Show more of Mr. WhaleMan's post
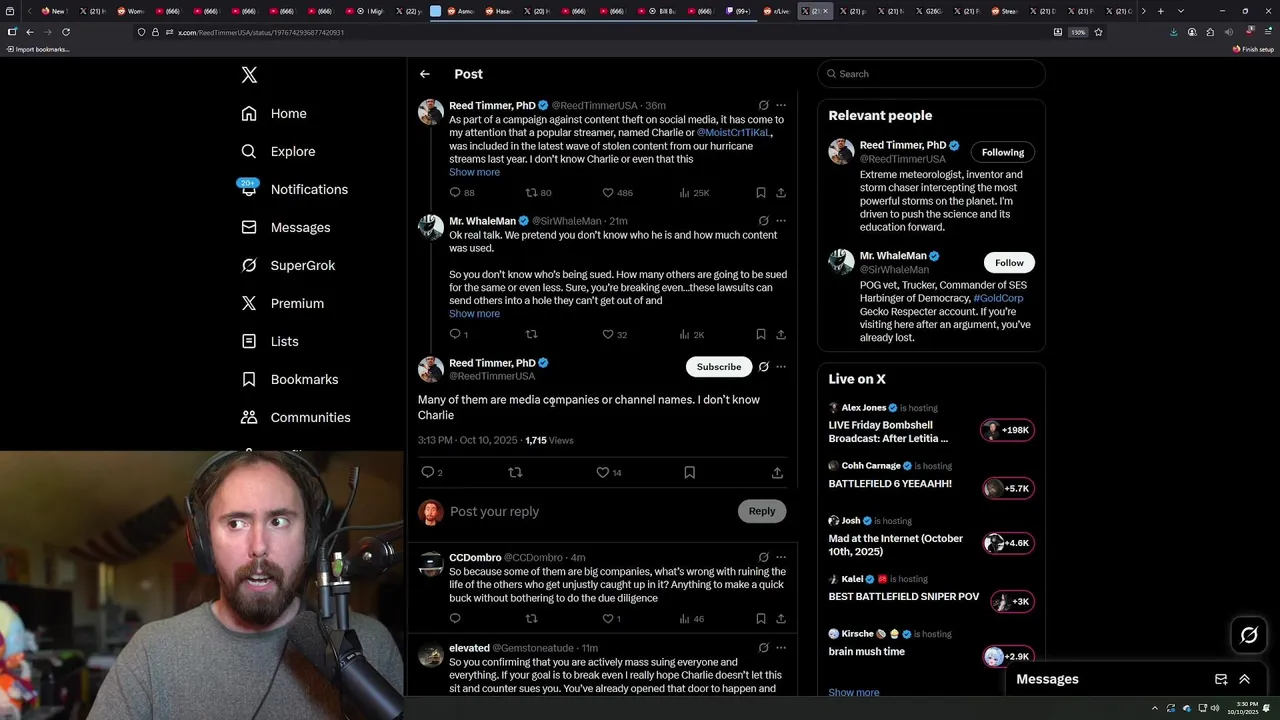Image resolution: width=1280 pixels, height=720 pixels. (x=474, y=313)
